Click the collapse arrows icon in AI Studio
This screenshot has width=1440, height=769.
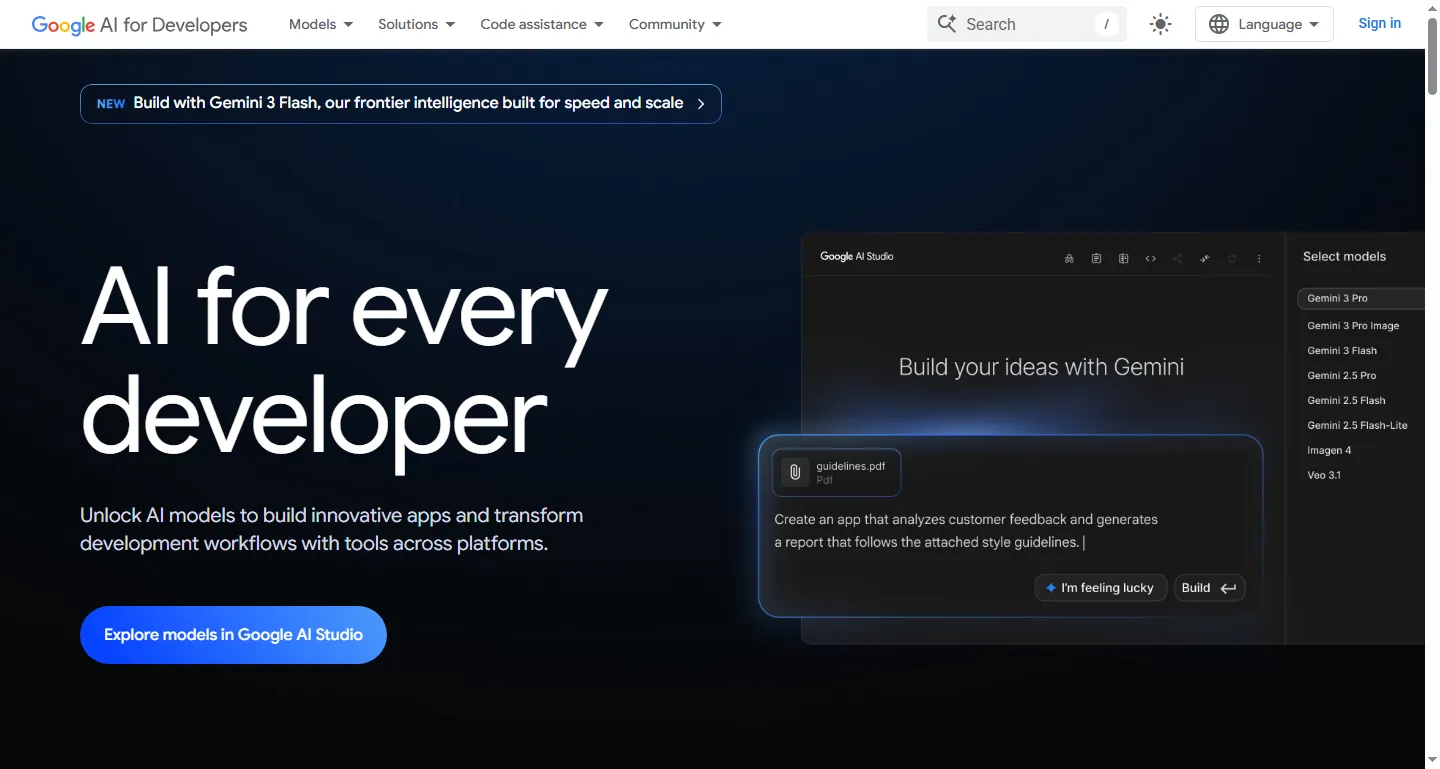point(1205,258)
